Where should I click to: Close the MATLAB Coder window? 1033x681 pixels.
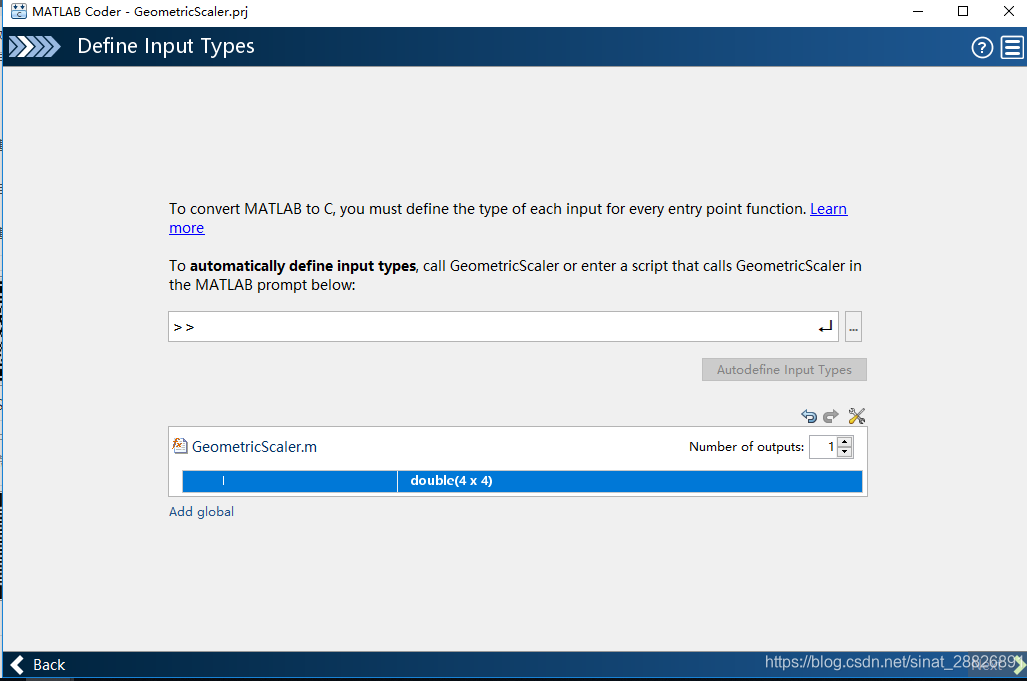click(x=1009, y=11)
